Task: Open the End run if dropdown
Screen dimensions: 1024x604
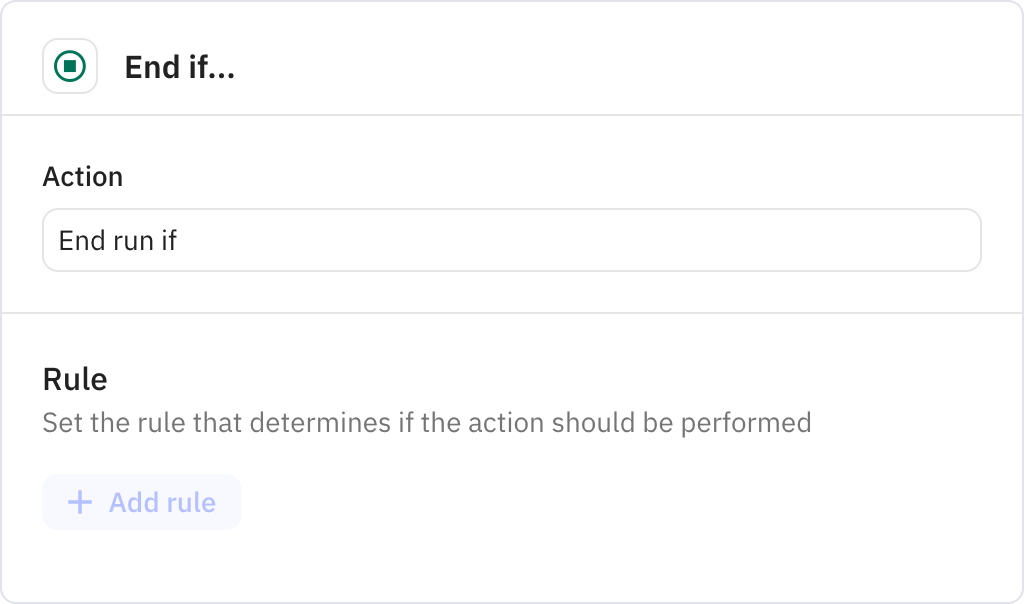Action: (x=511, y=240)
